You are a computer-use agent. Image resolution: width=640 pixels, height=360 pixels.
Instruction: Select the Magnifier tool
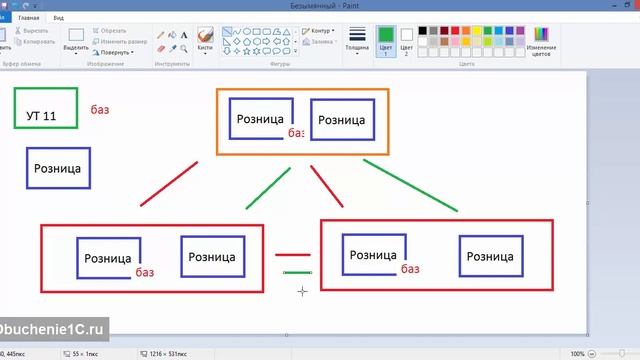tap(184, 49)
